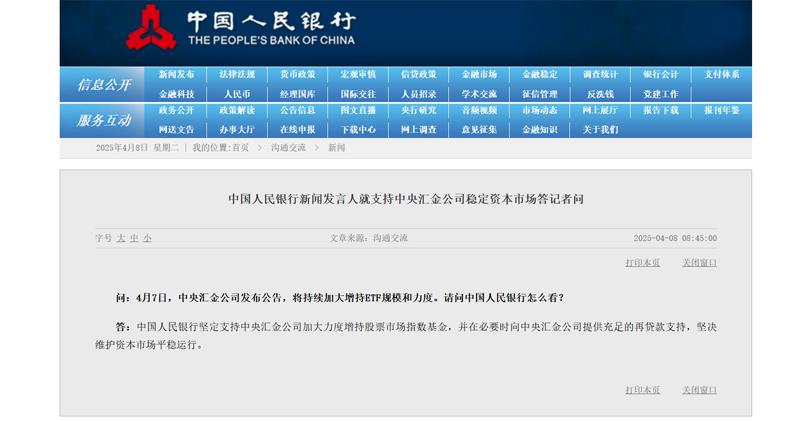Image resolution: width=800 pixels, height=421 pixels.
Task: Select 征信管理 navigation item
Action: pos(540,94)
